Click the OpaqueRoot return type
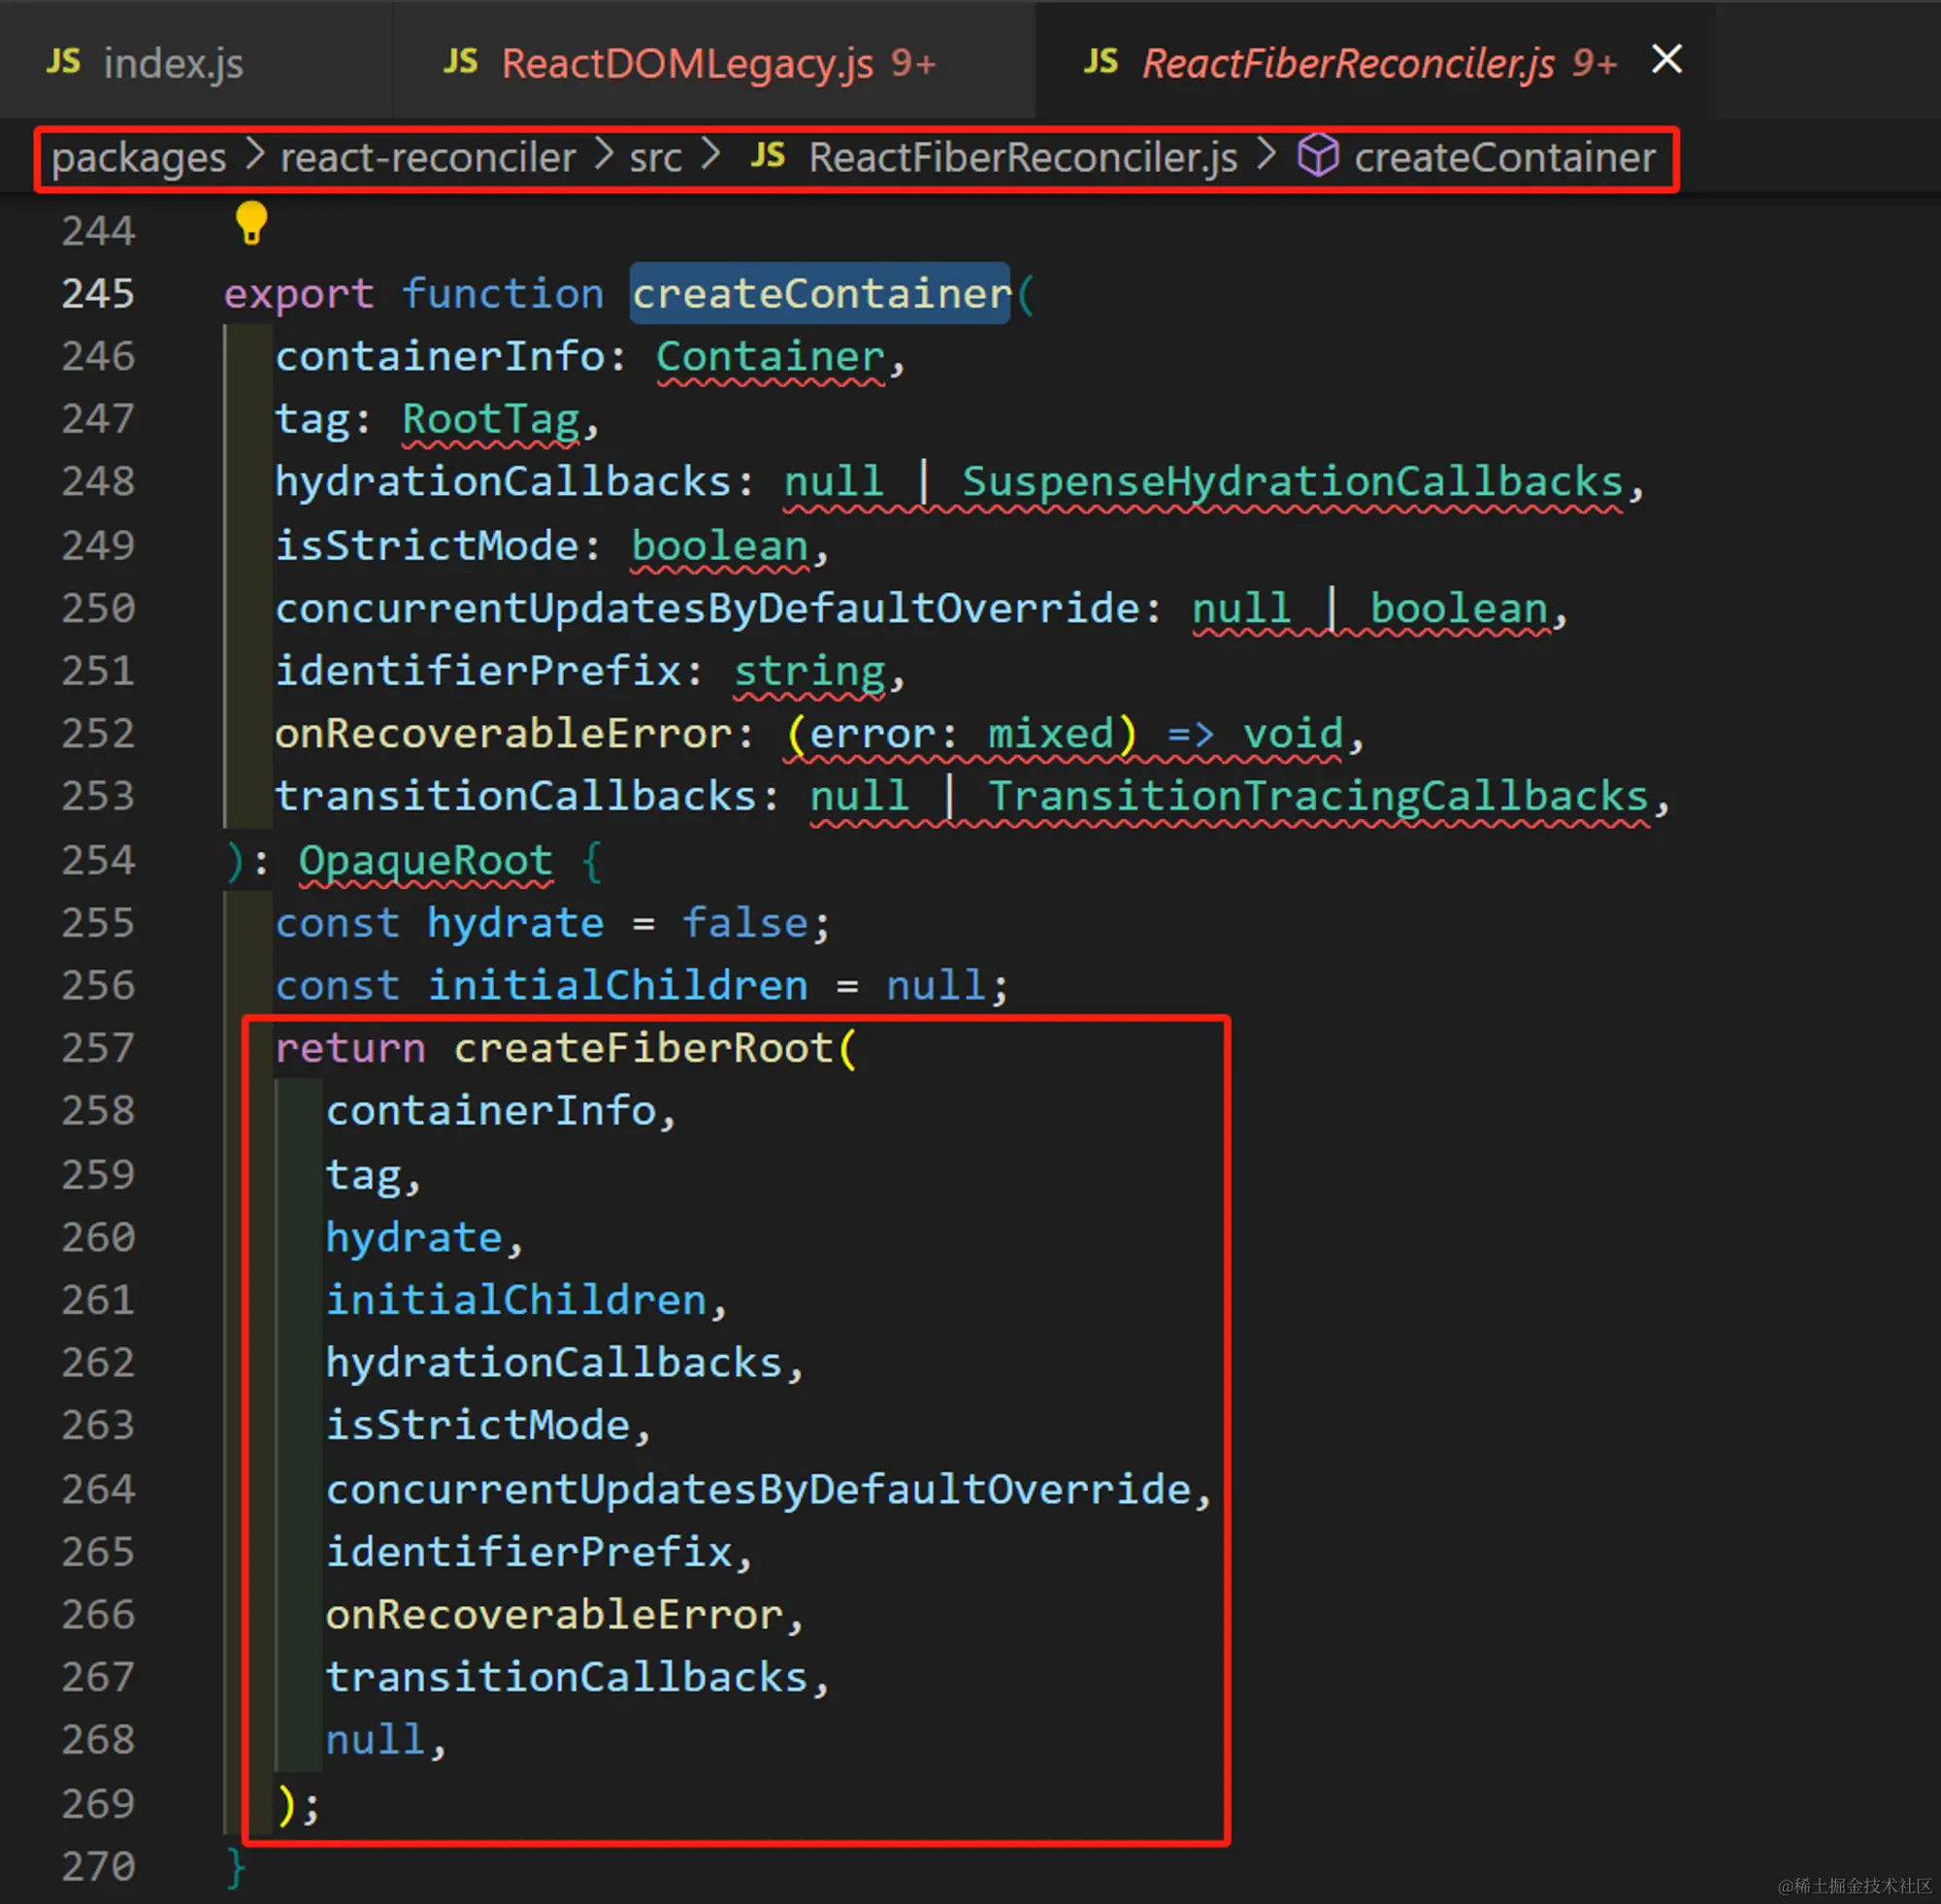 [425, 860]
